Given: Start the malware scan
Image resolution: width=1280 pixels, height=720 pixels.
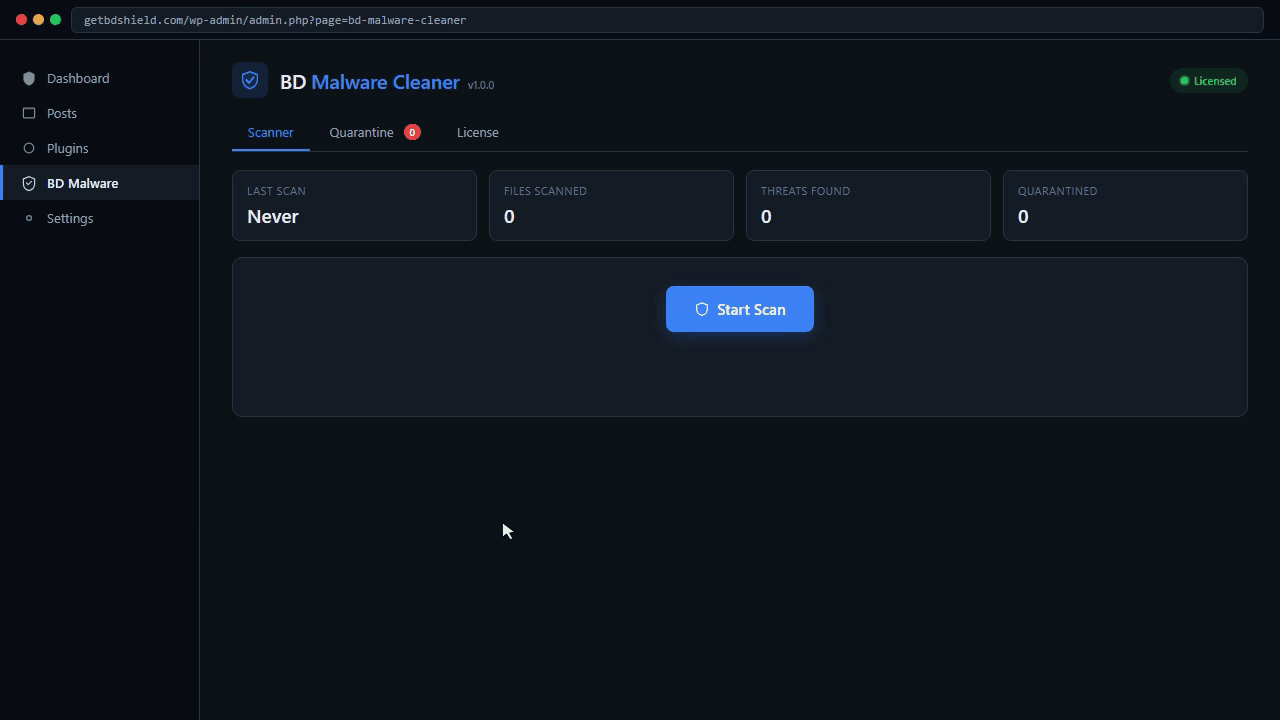Looking at the screenshot, I should (740, 309).
